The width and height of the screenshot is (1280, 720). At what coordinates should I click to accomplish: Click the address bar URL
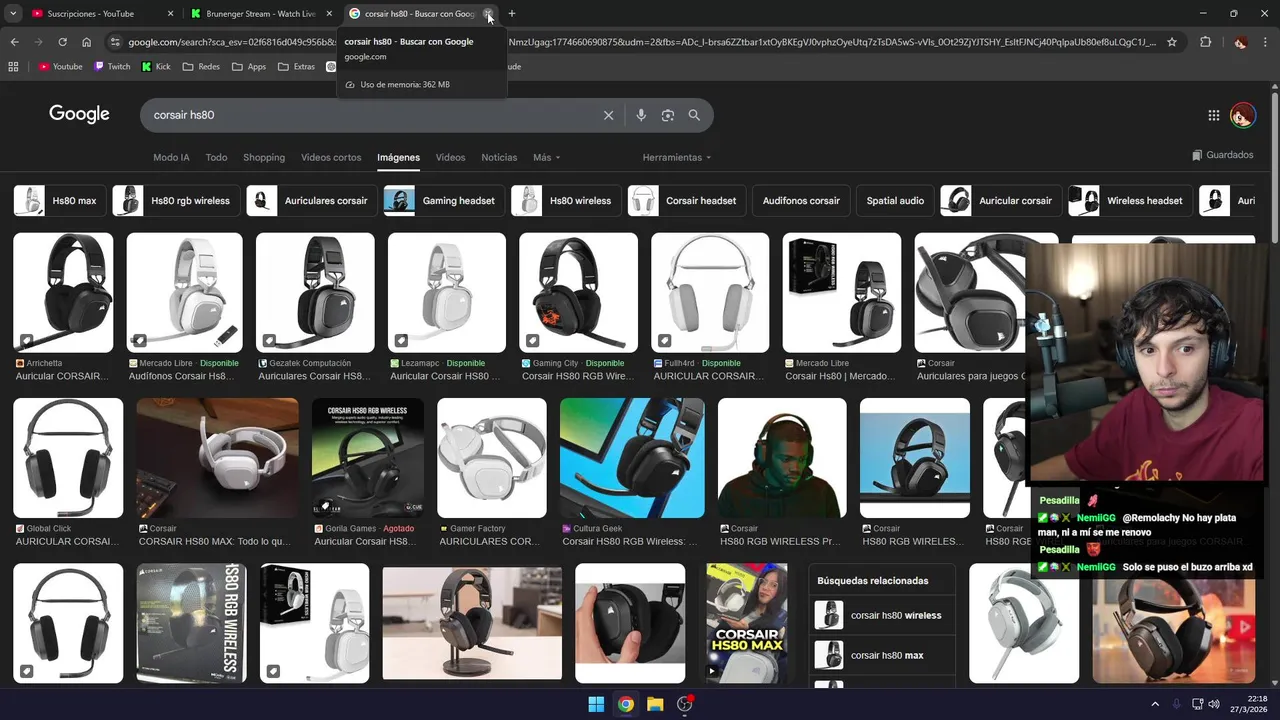pyautogui.click(x=640, y=42)
